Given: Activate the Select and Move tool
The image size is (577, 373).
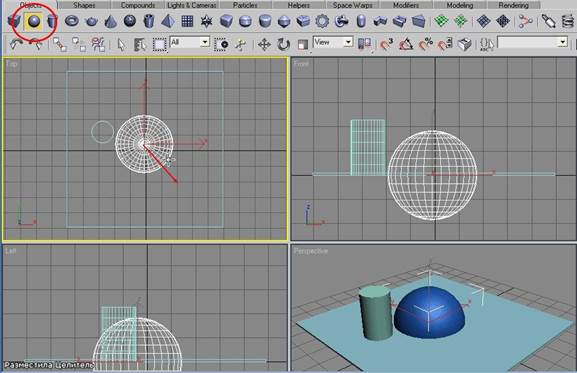Looking at the screenshot, I should [x=264, y=45].
